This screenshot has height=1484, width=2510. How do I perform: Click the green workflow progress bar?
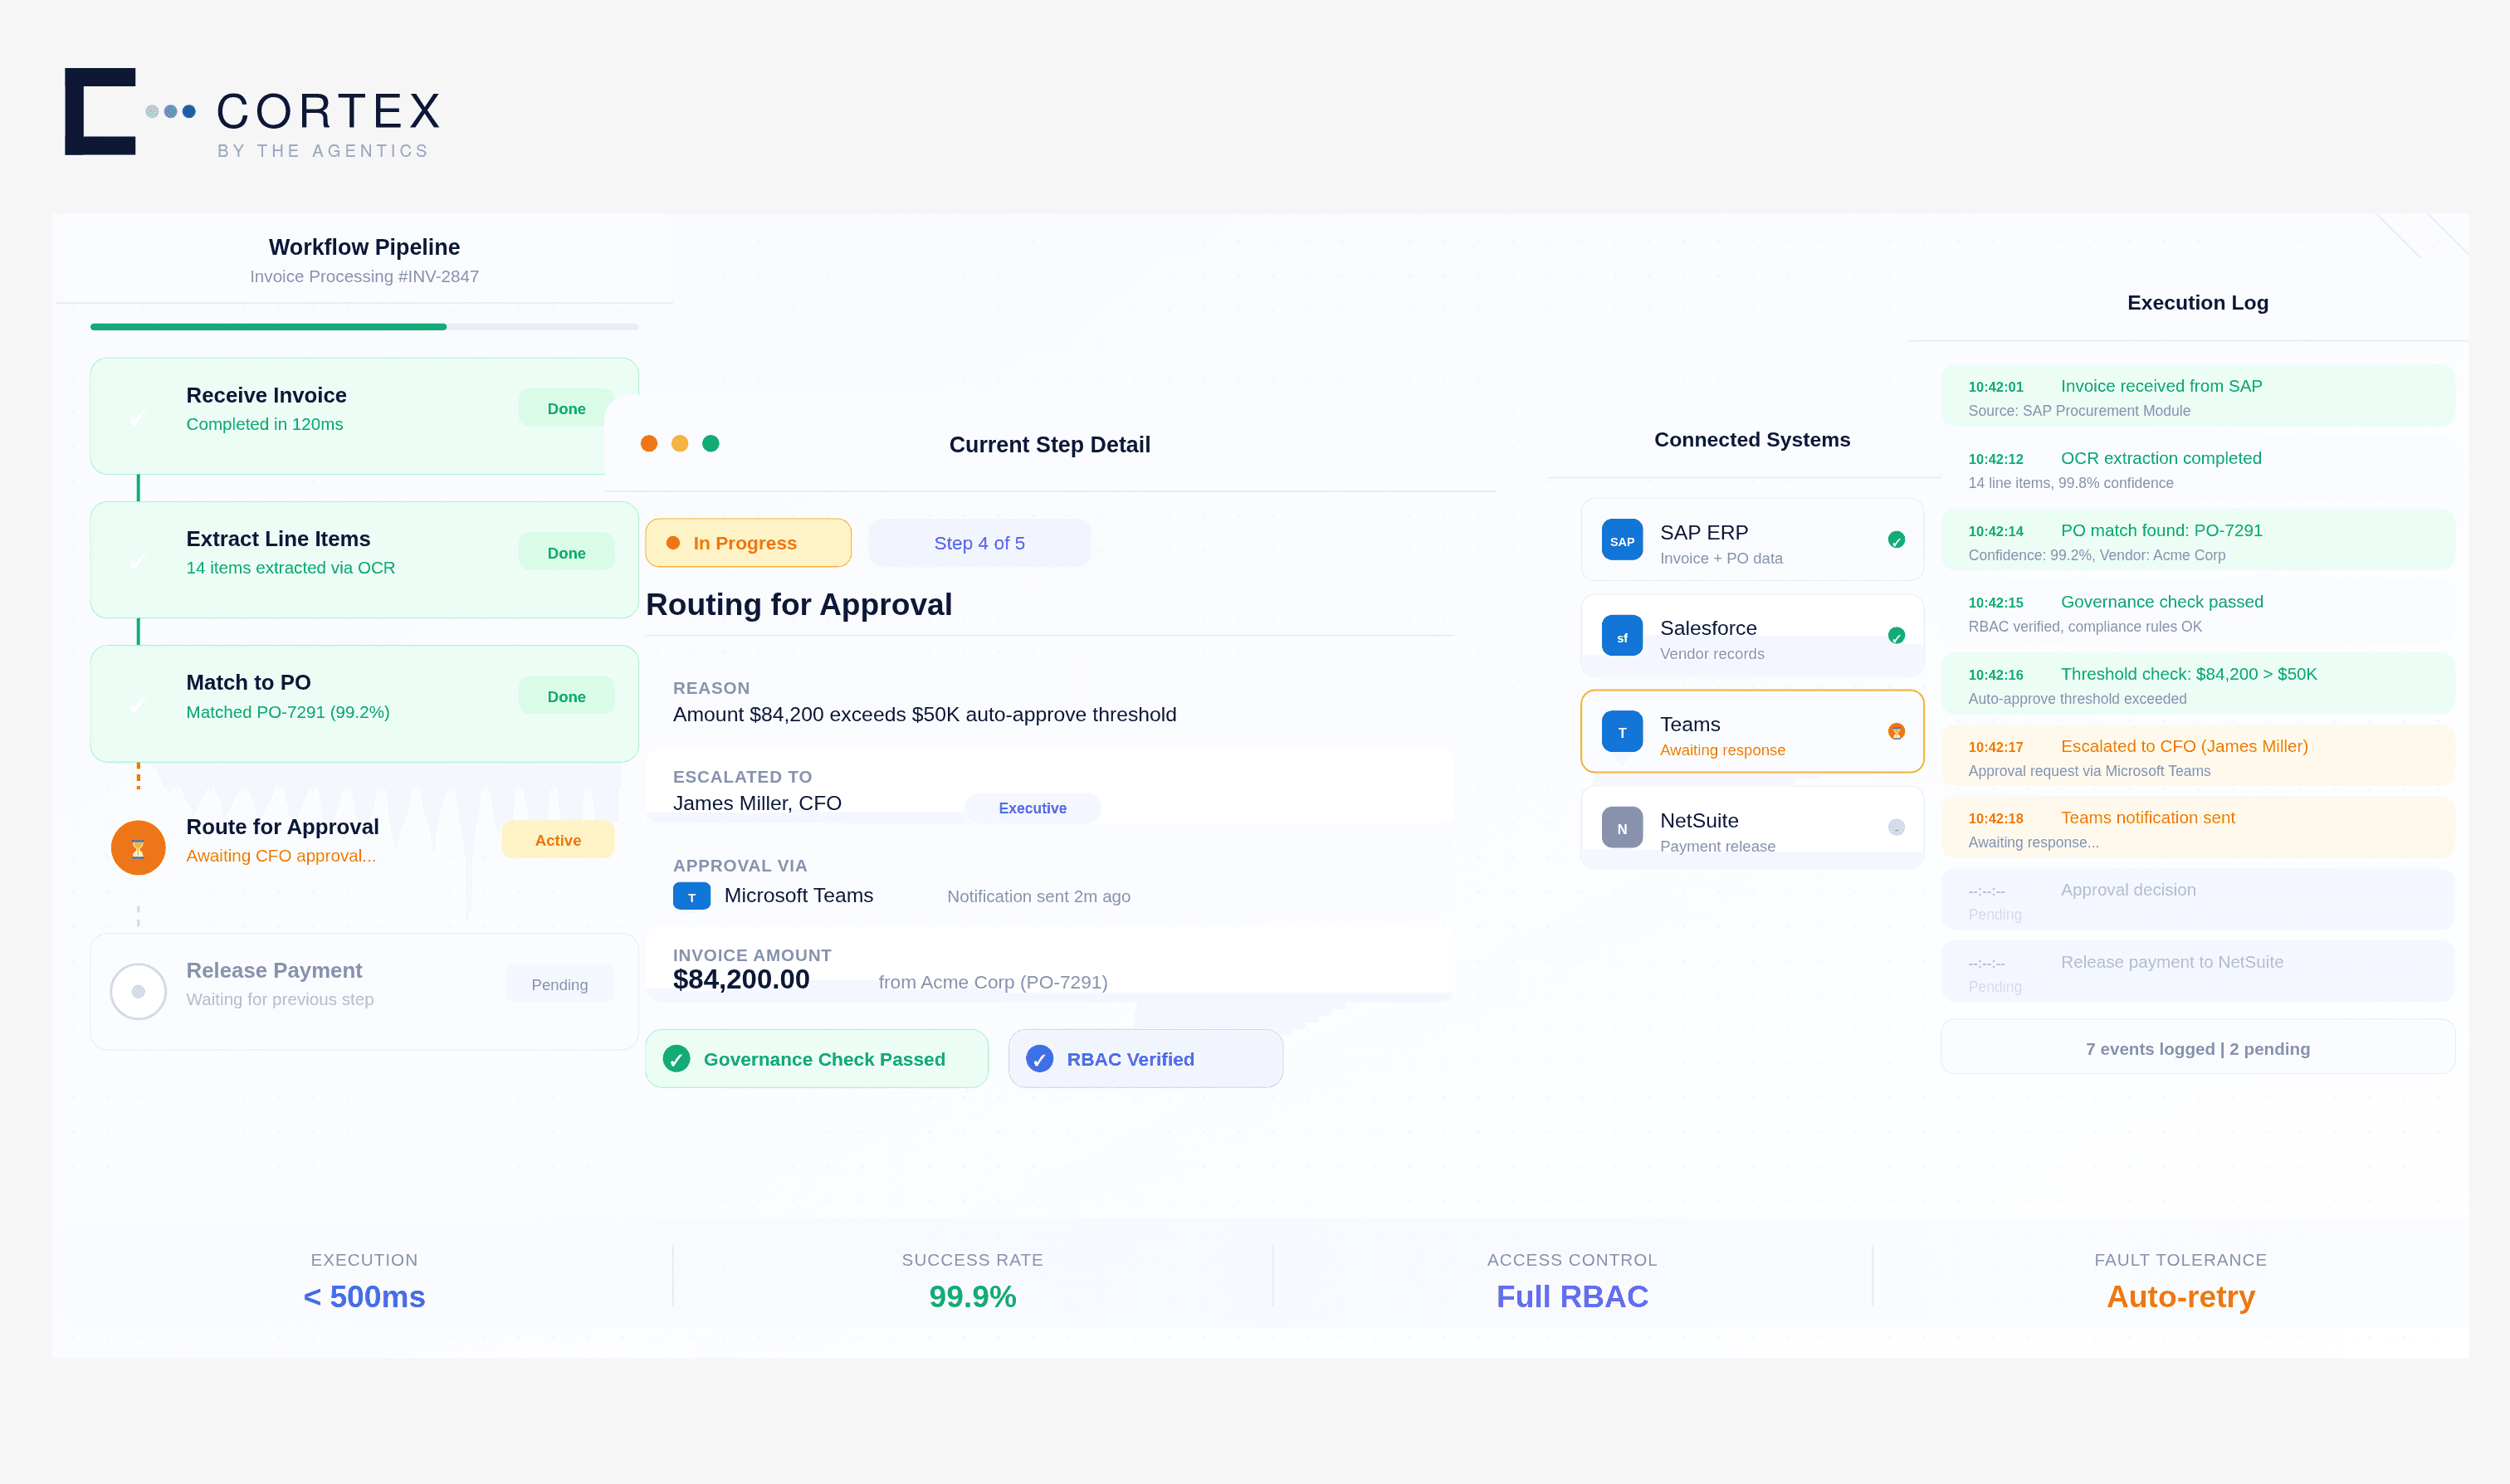tap(268, 327)
